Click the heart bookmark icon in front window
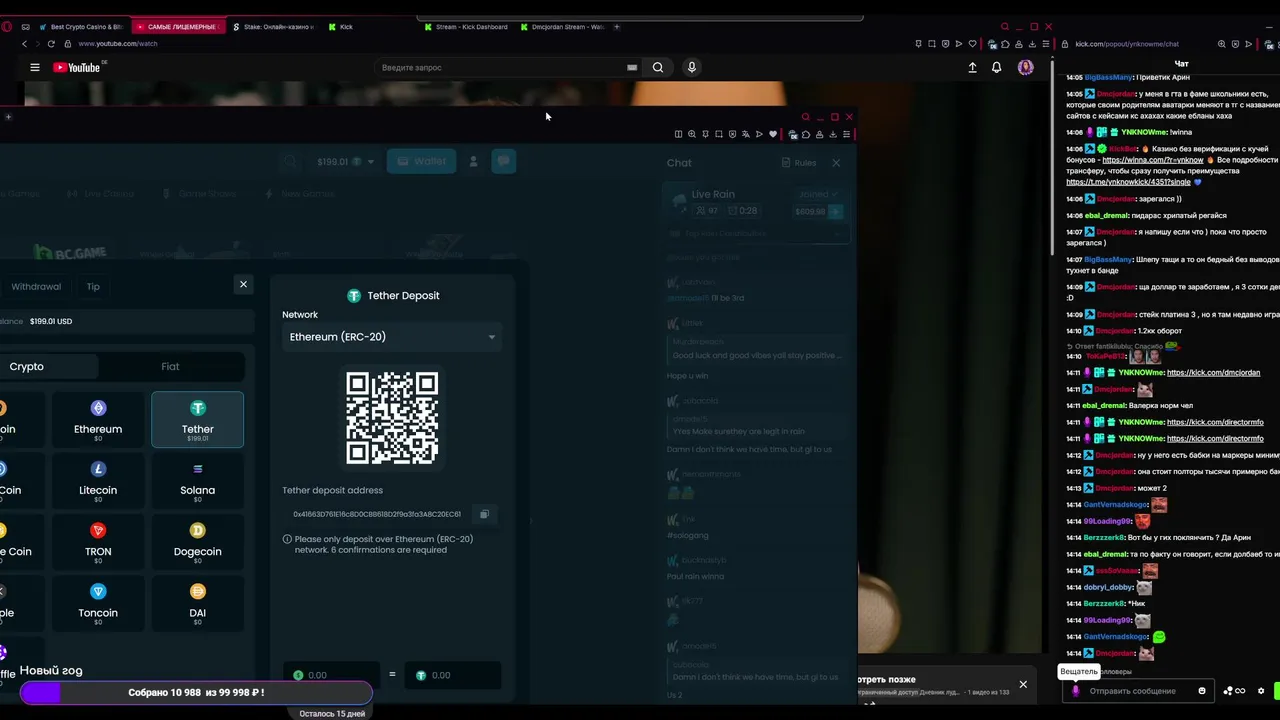This screenshot has width=1280, height=720. (772, 134)
